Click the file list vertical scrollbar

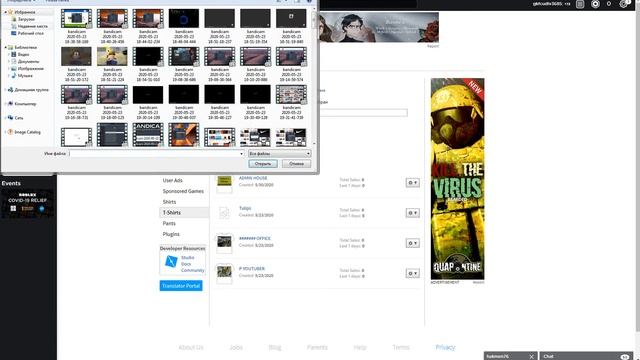coord(314,76)
